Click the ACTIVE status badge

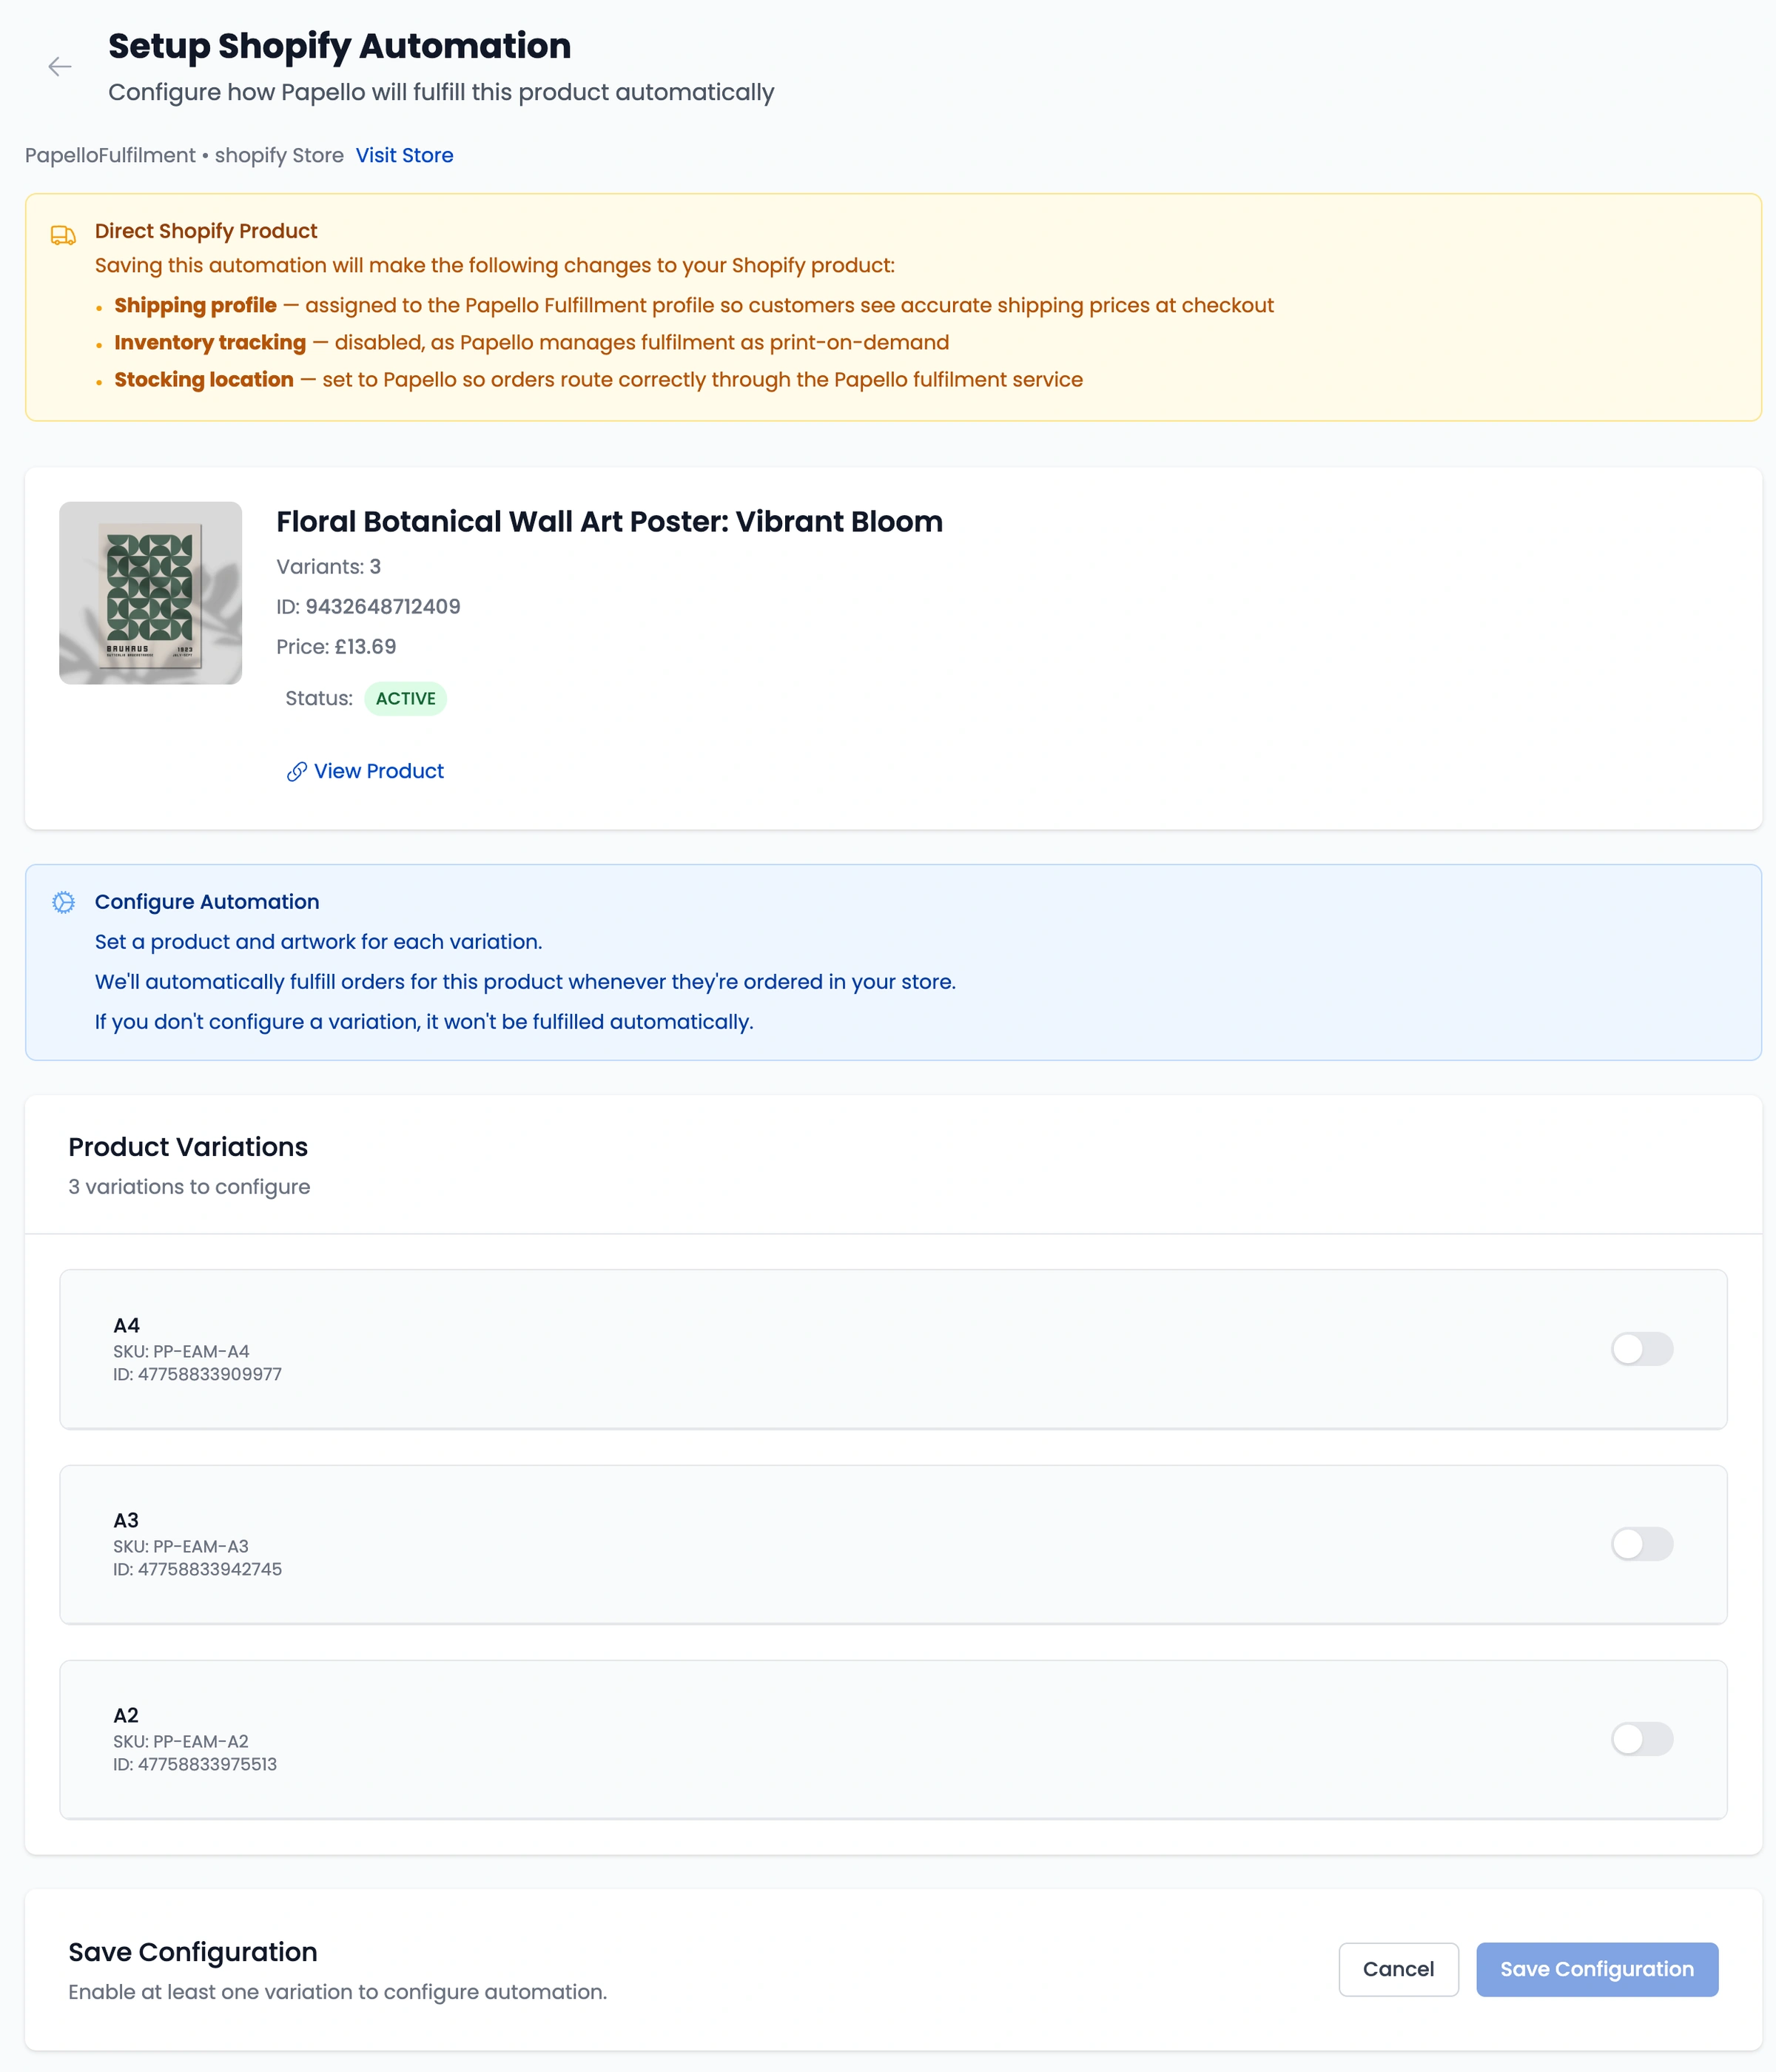tap(405, 698)
